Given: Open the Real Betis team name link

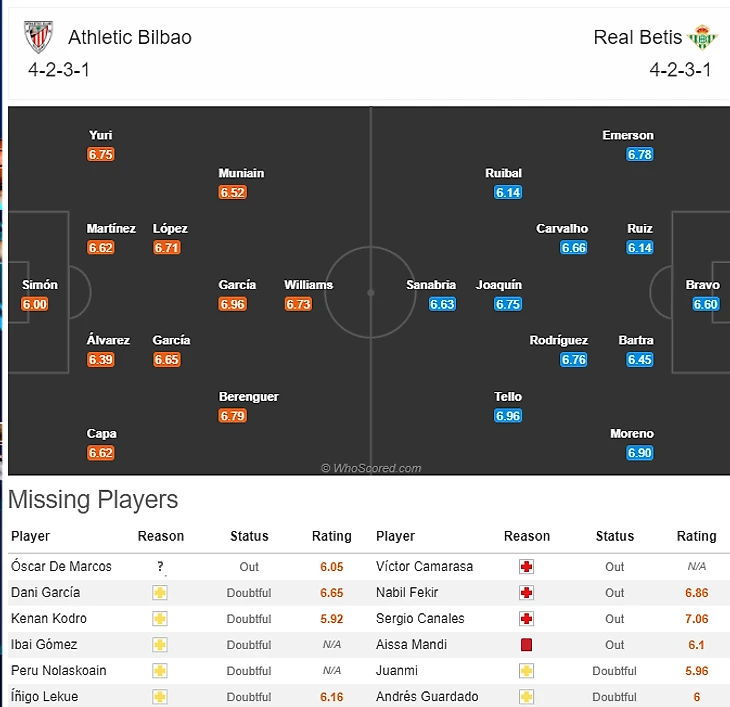Looking at the screenshot, I should click(638, 38).
